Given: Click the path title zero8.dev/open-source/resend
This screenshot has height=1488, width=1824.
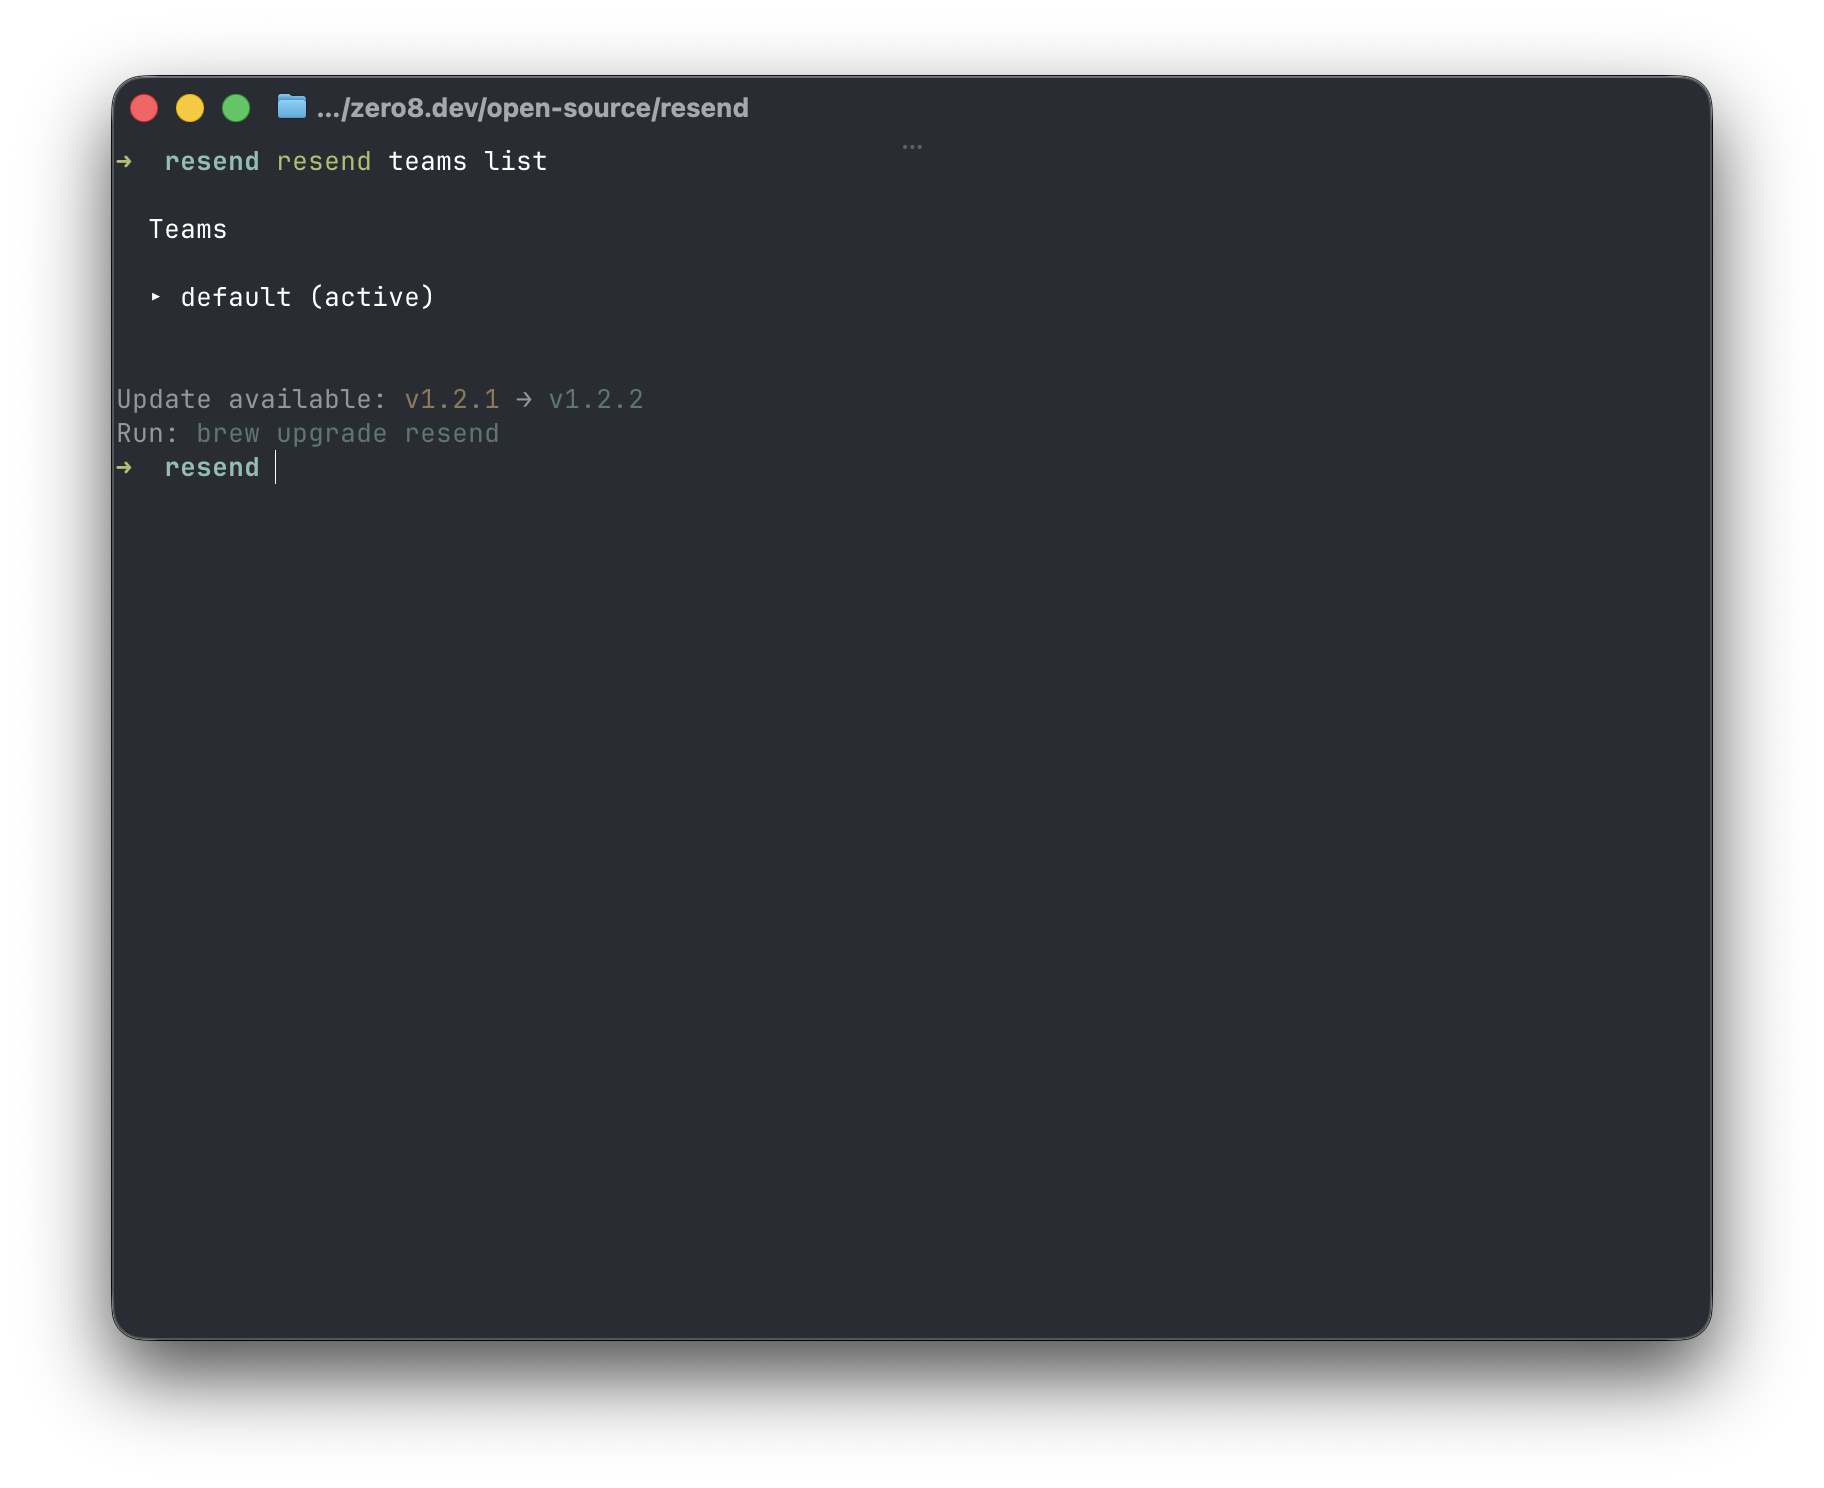Looking at the screenshot, I should pyautogui.click(x=532, y=108).
